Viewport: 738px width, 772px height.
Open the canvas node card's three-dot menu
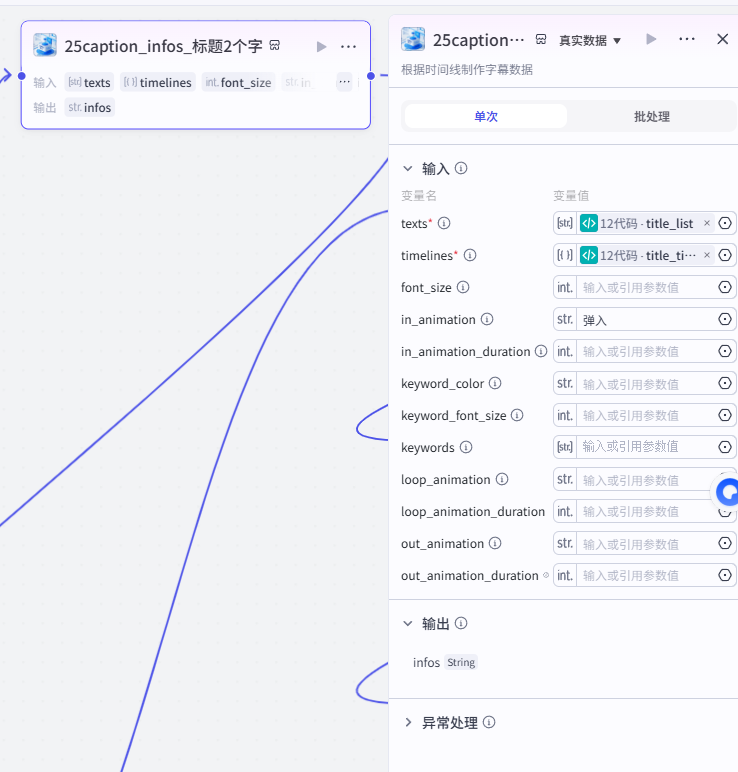(x=348, y=47)
